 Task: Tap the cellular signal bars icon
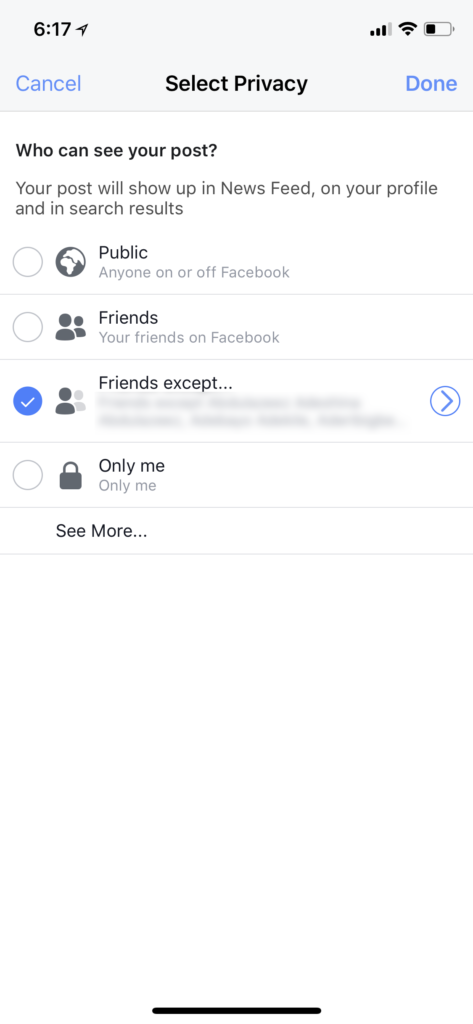[380, 29]
